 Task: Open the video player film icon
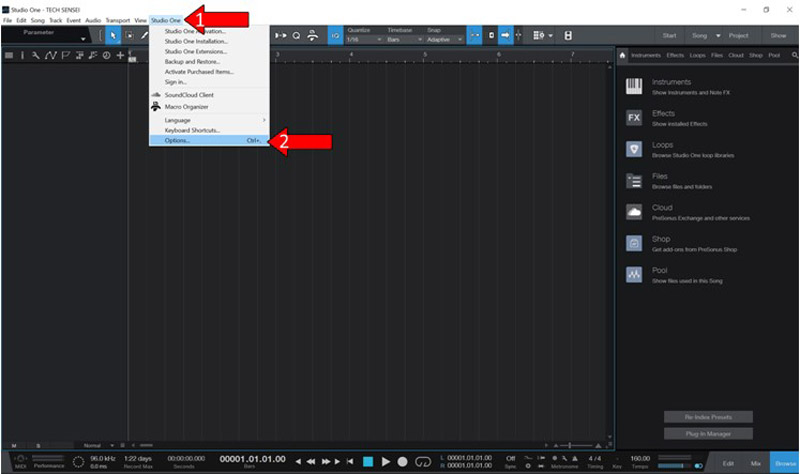tap(568, 35)
